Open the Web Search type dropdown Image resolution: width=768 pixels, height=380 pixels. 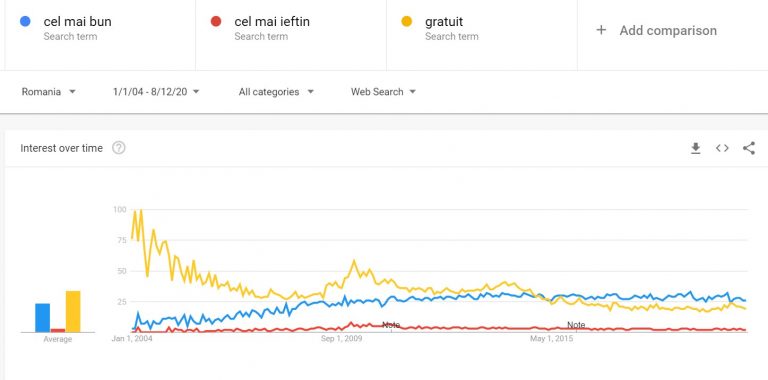383,92
